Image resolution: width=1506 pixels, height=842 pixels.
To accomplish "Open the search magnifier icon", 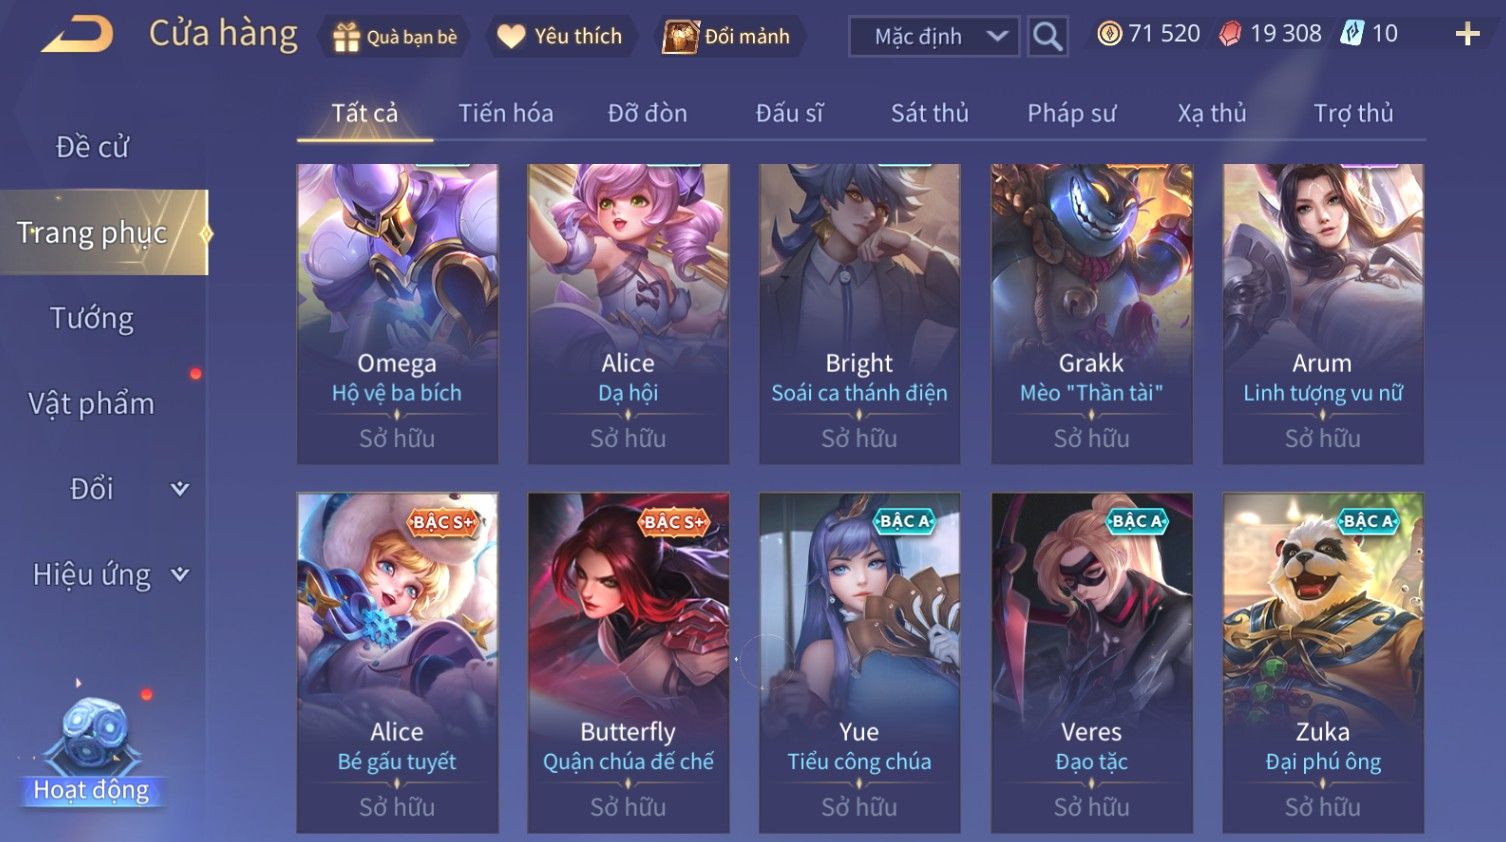I will 1047,37.
